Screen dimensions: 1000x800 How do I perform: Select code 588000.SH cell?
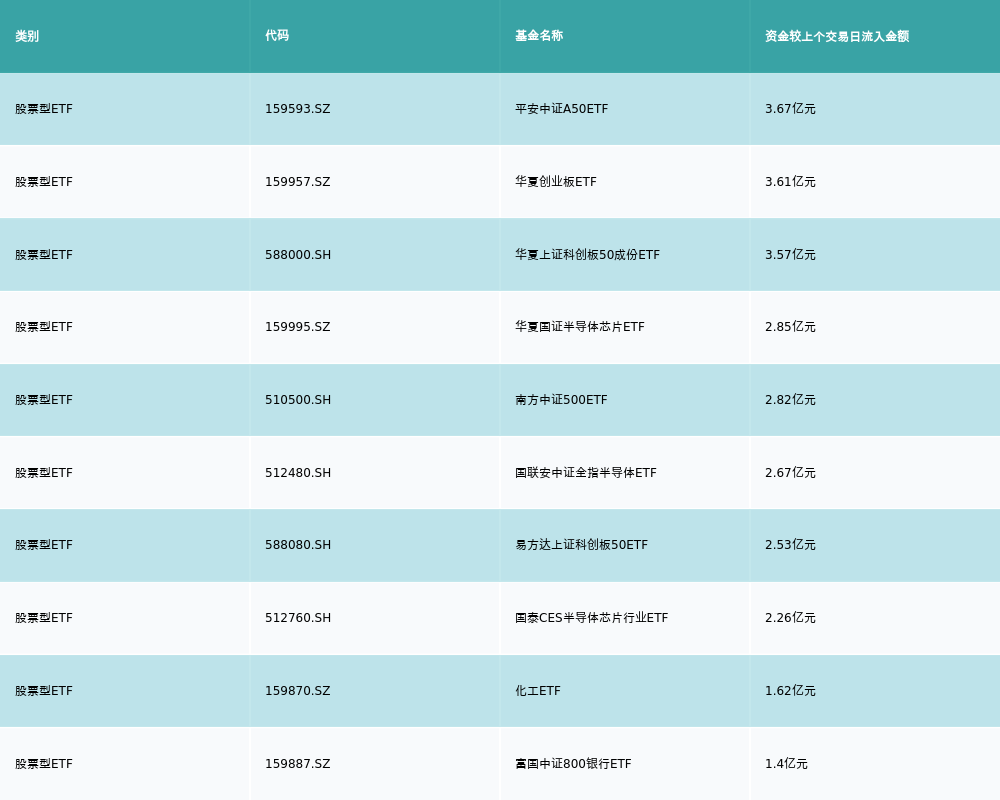point(298,255)
